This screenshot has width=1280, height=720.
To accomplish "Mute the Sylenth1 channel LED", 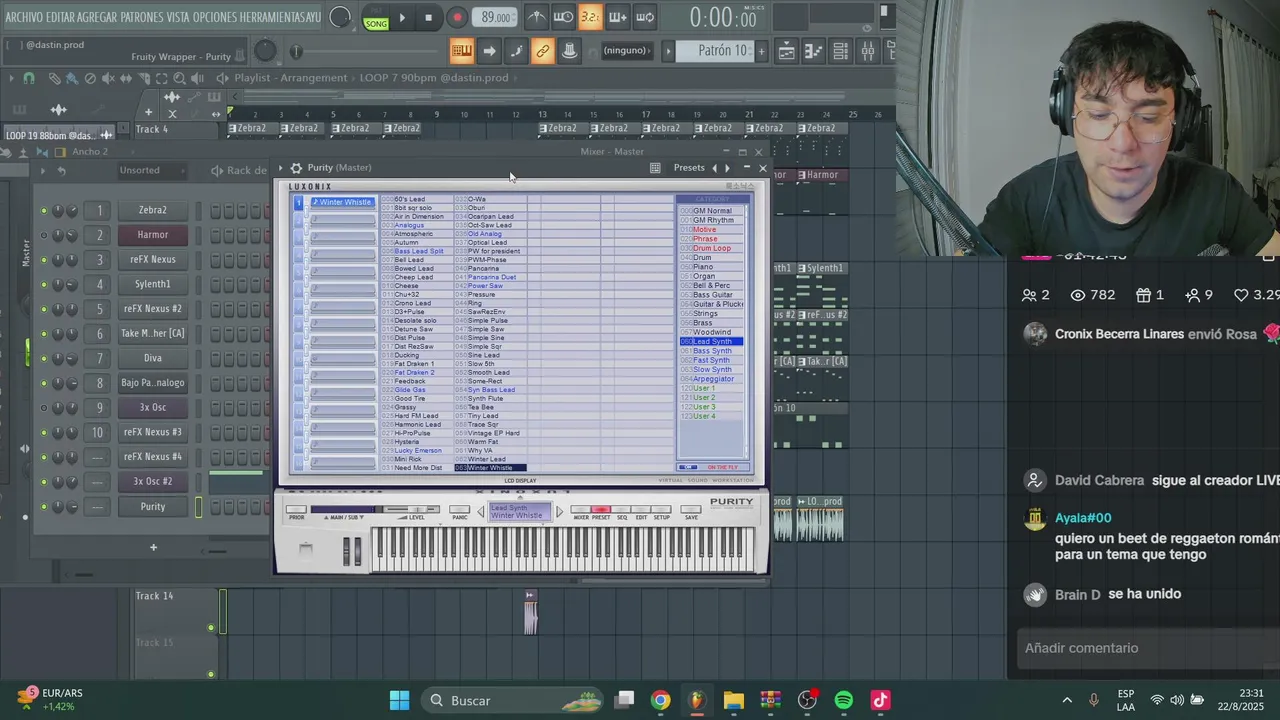I will 43,285.
